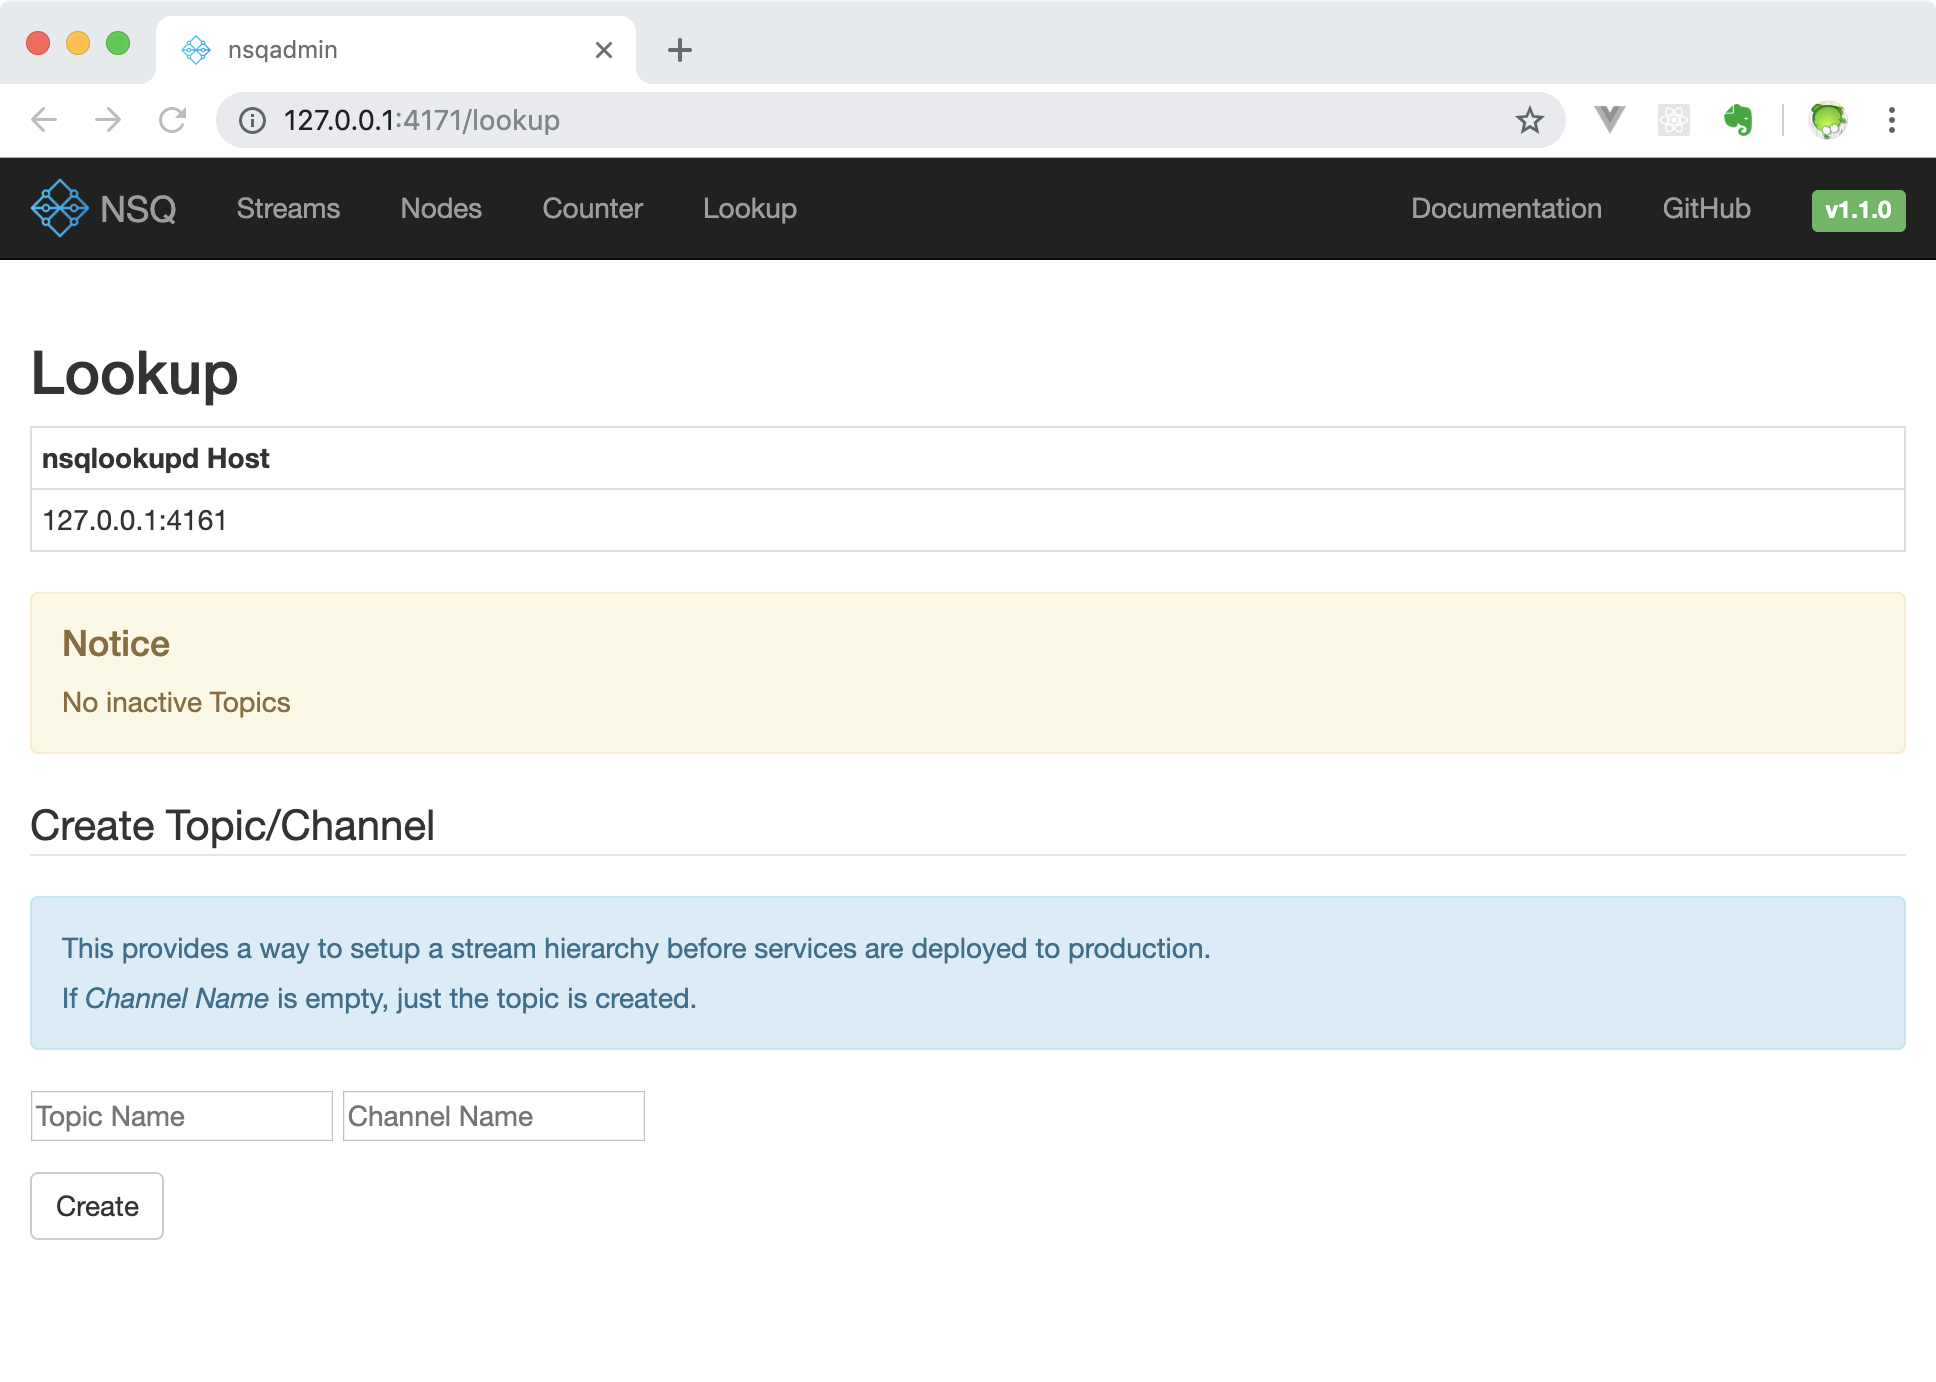Bookmark page with the star icon
This screenshot has height=1382, width=1936.
[x=1529, y=121]
